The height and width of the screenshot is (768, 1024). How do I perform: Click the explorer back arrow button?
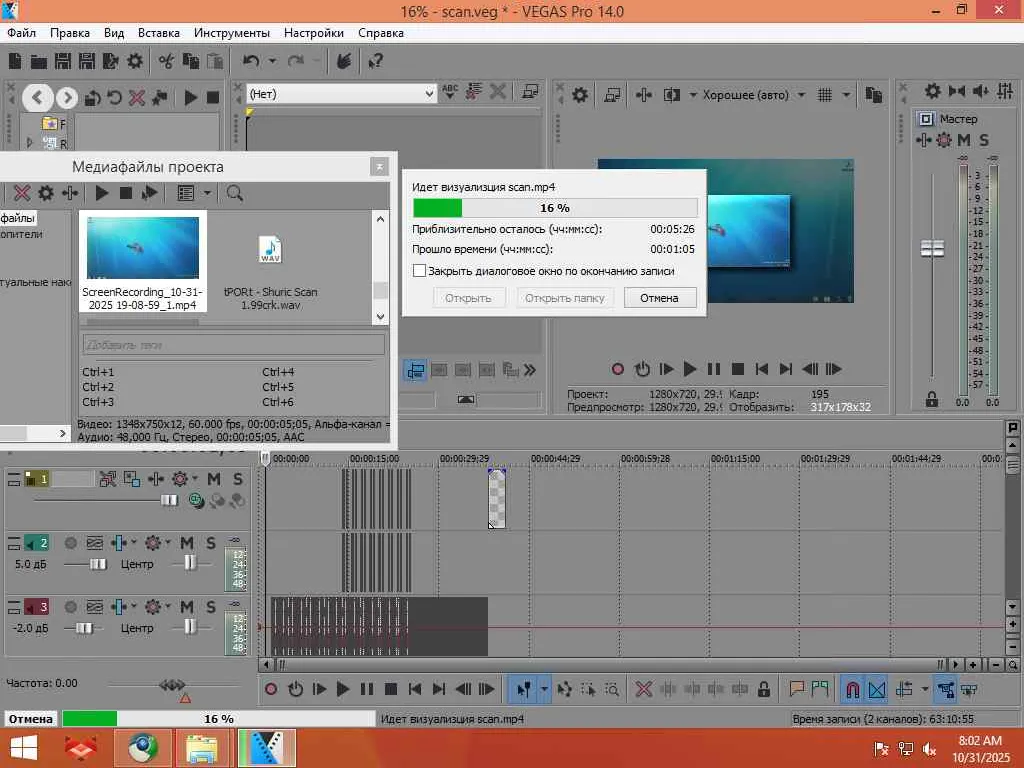(37, 98)
